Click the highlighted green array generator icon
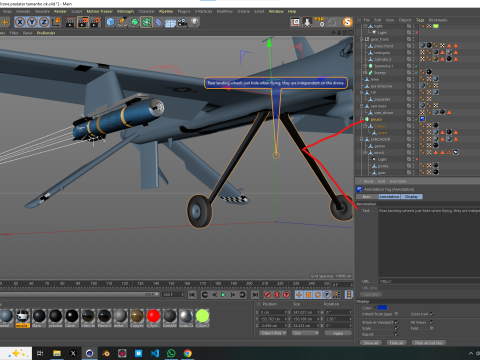480x360 pixels. tap(146, 22)
